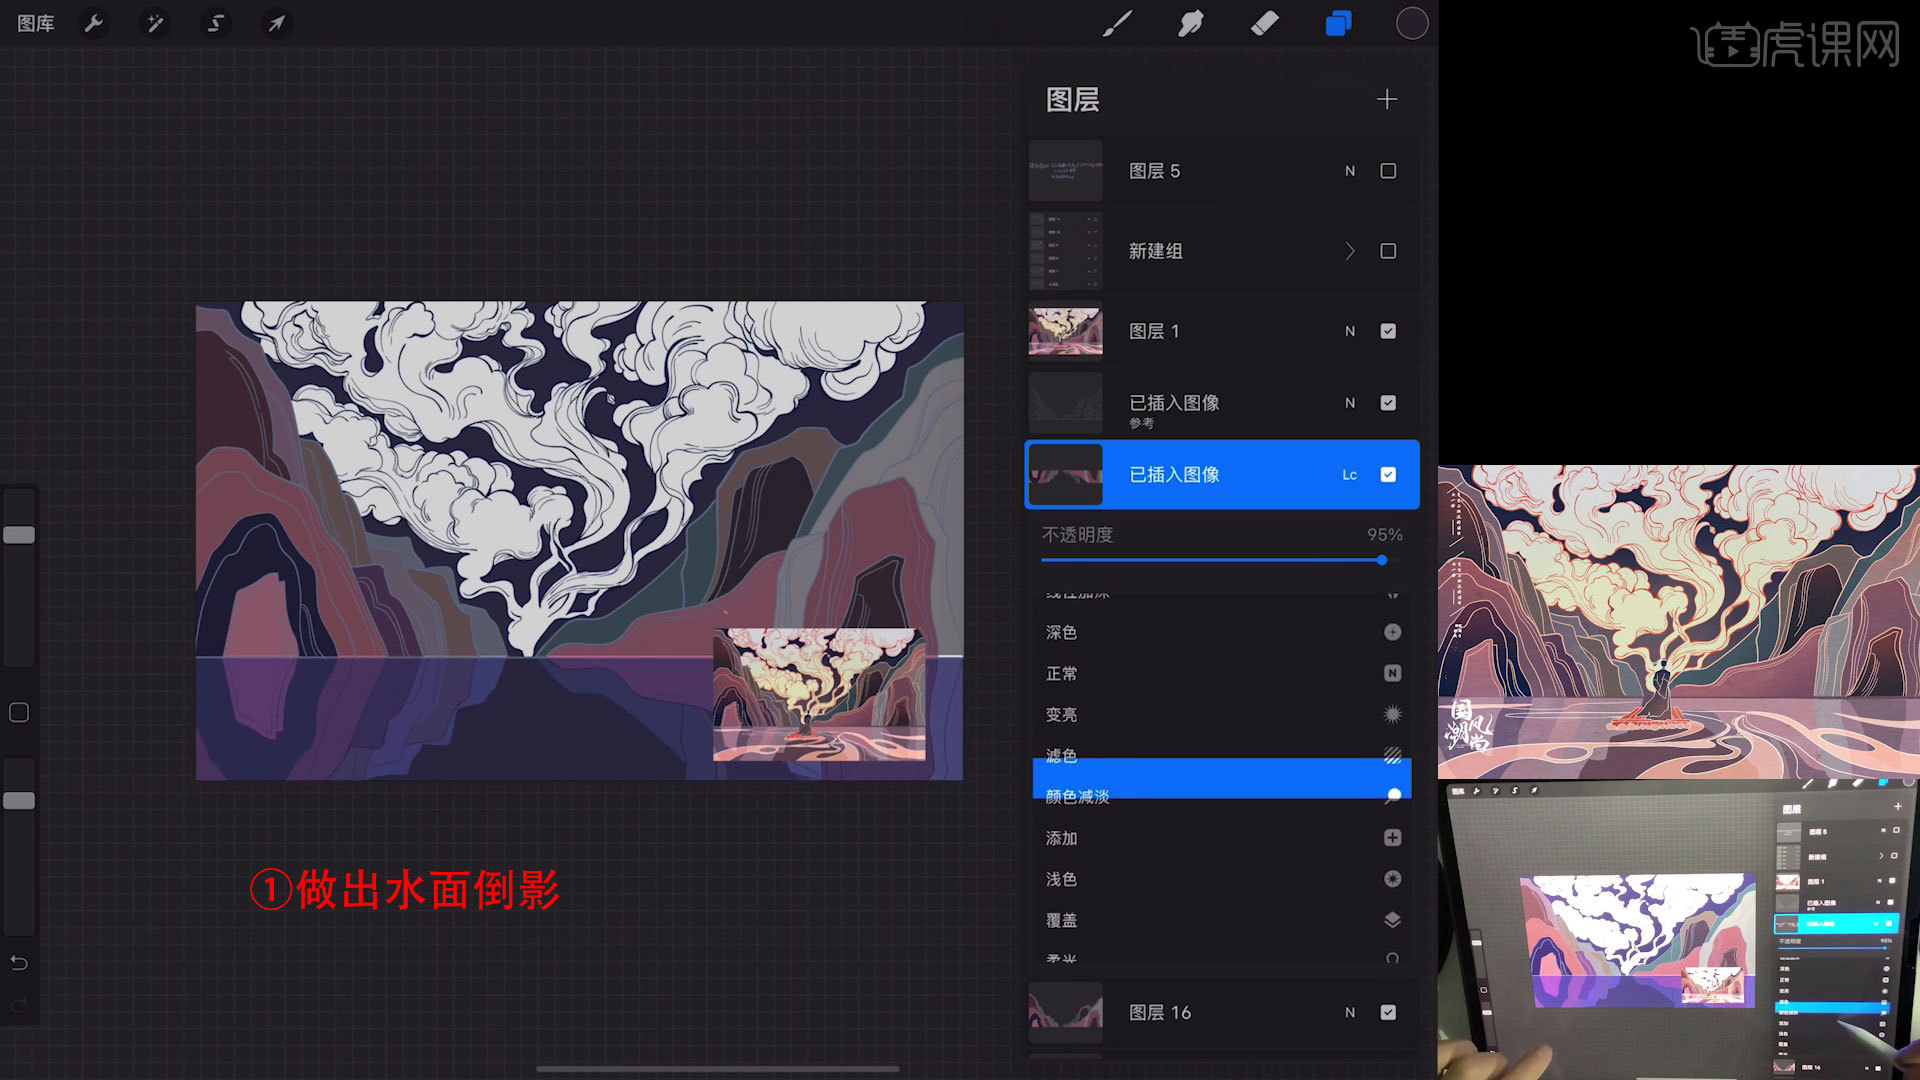Select the Brush tool
1920x1080 pixels.
tap(1117, 23)
